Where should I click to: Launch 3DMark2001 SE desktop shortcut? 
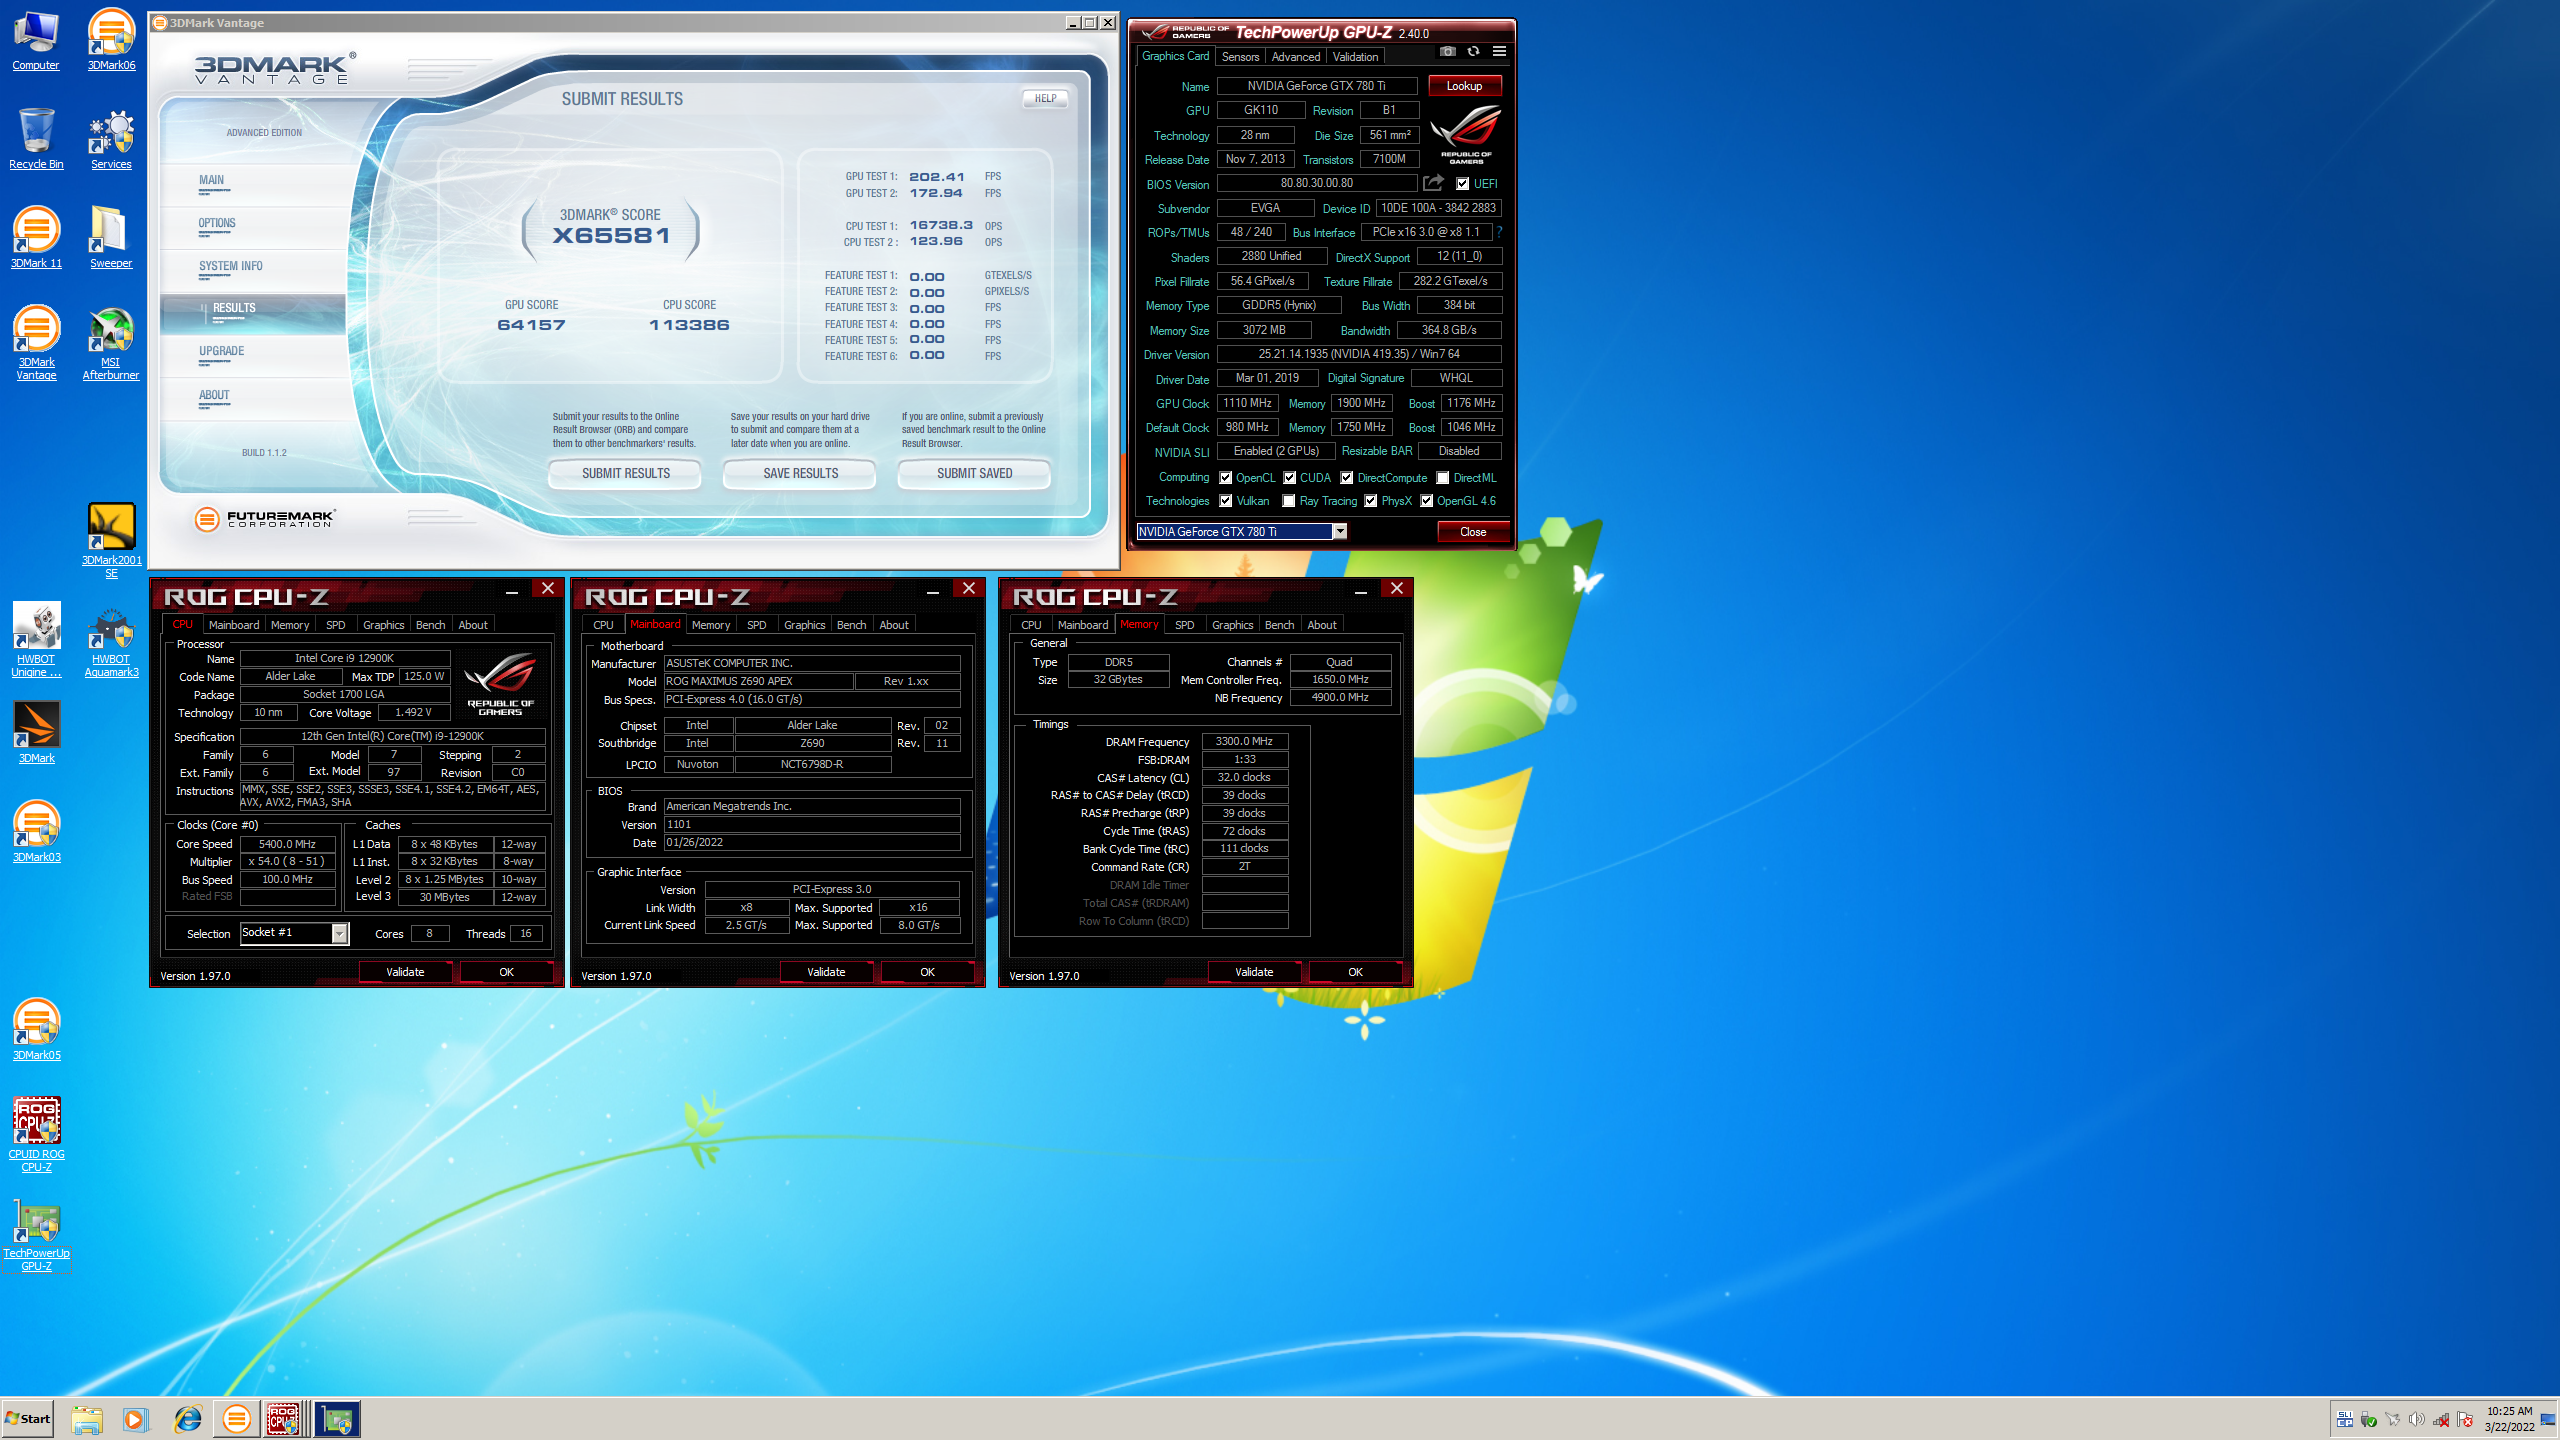111,541
